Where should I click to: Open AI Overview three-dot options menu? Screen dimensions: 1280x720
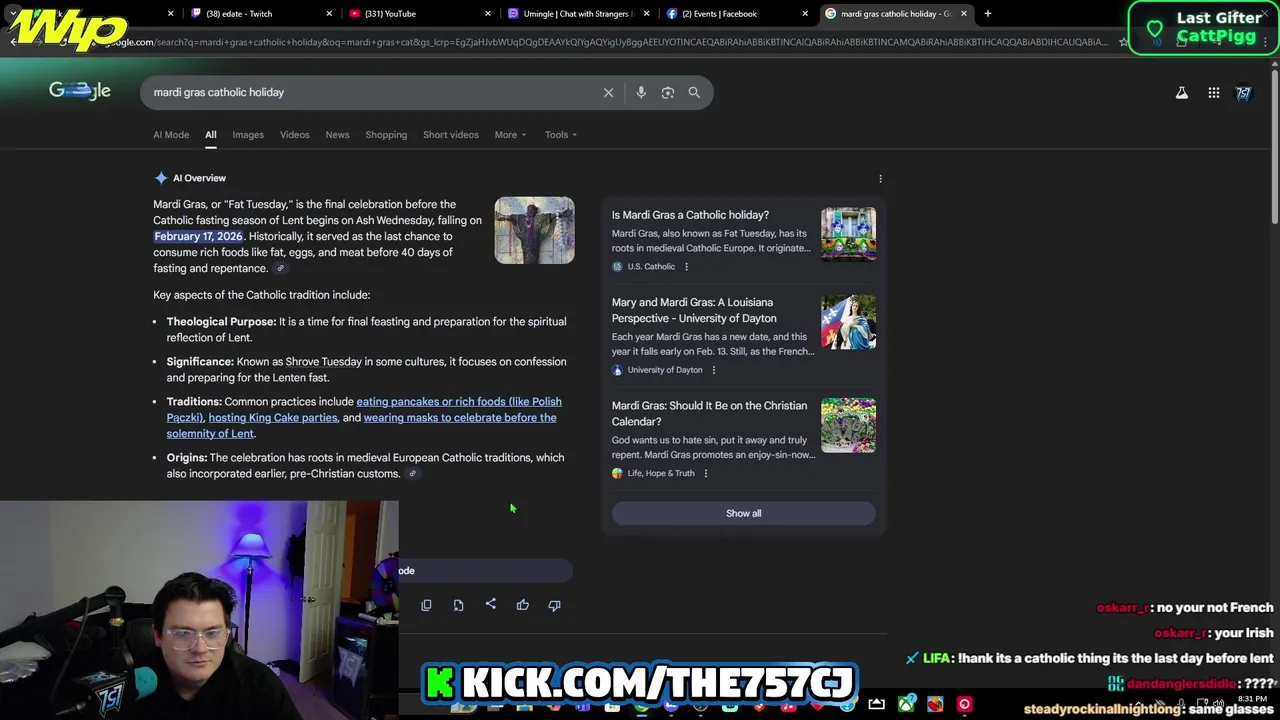point(880,178)
